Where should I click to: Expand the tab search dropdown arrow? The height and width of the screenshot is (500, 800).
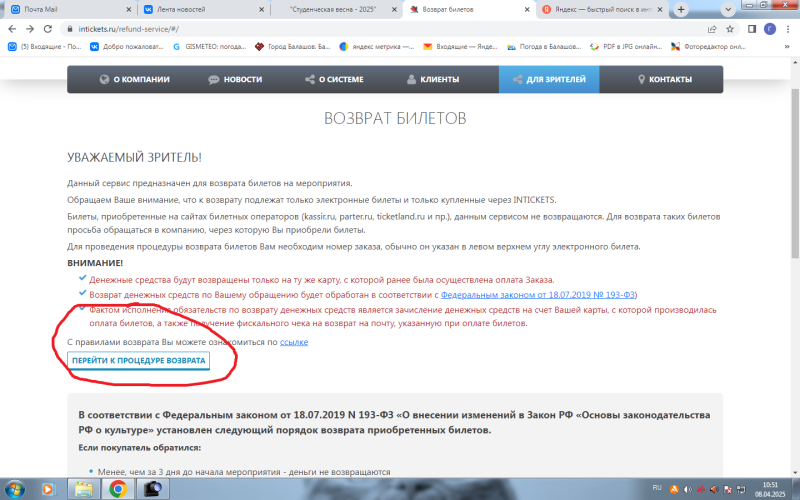[x=728, y=9]
